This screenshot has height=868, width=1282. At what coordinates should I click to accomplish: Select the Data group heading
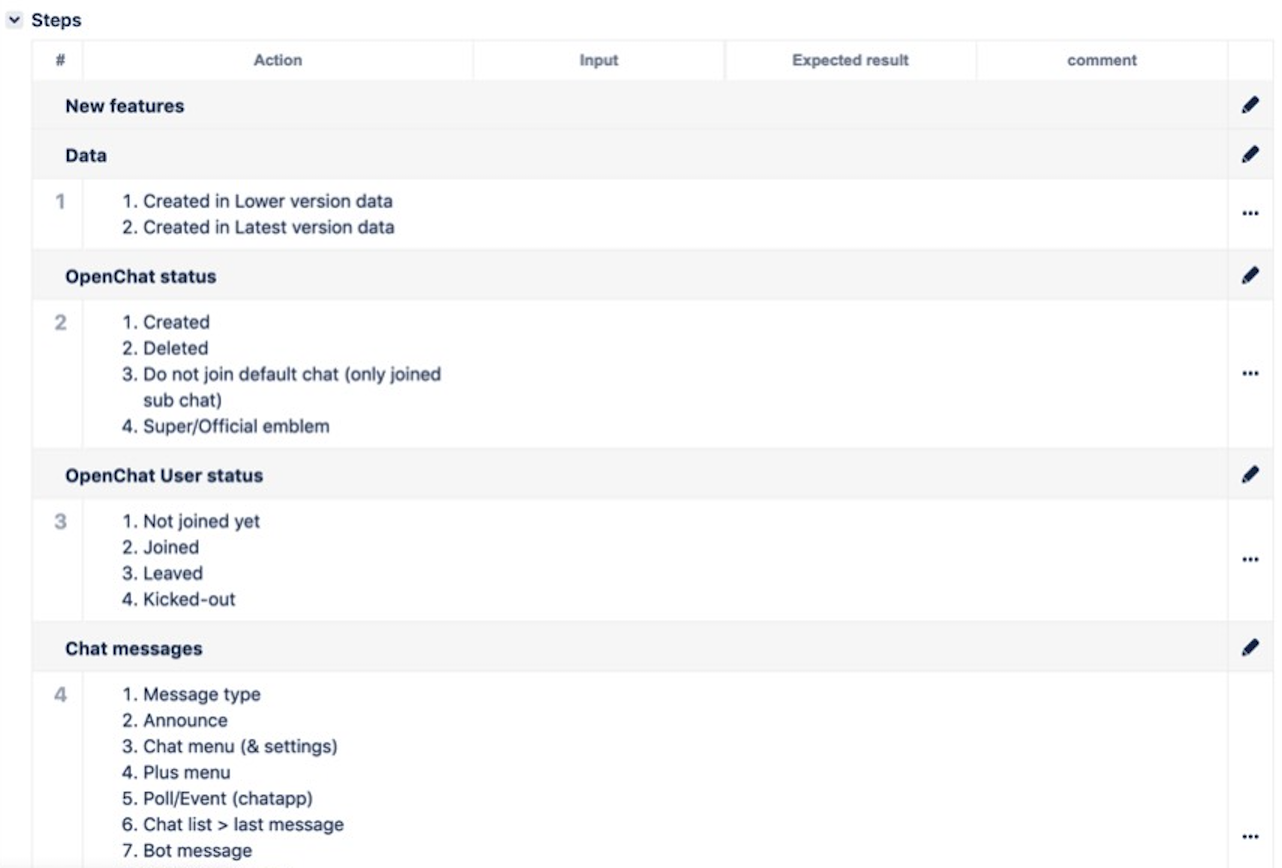(86, 155)
